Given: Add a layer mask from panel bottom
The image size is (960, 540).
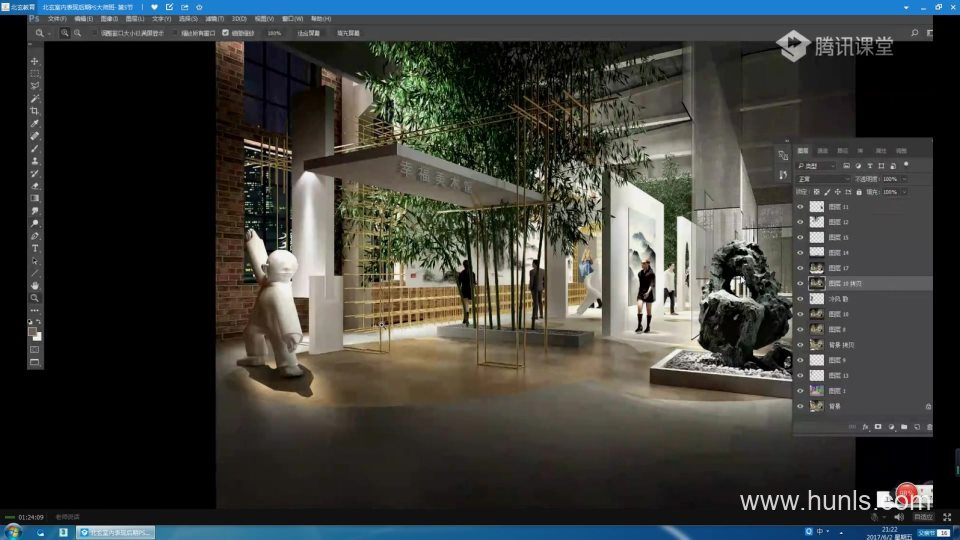Looking at the screenshot, I should 878,427.
